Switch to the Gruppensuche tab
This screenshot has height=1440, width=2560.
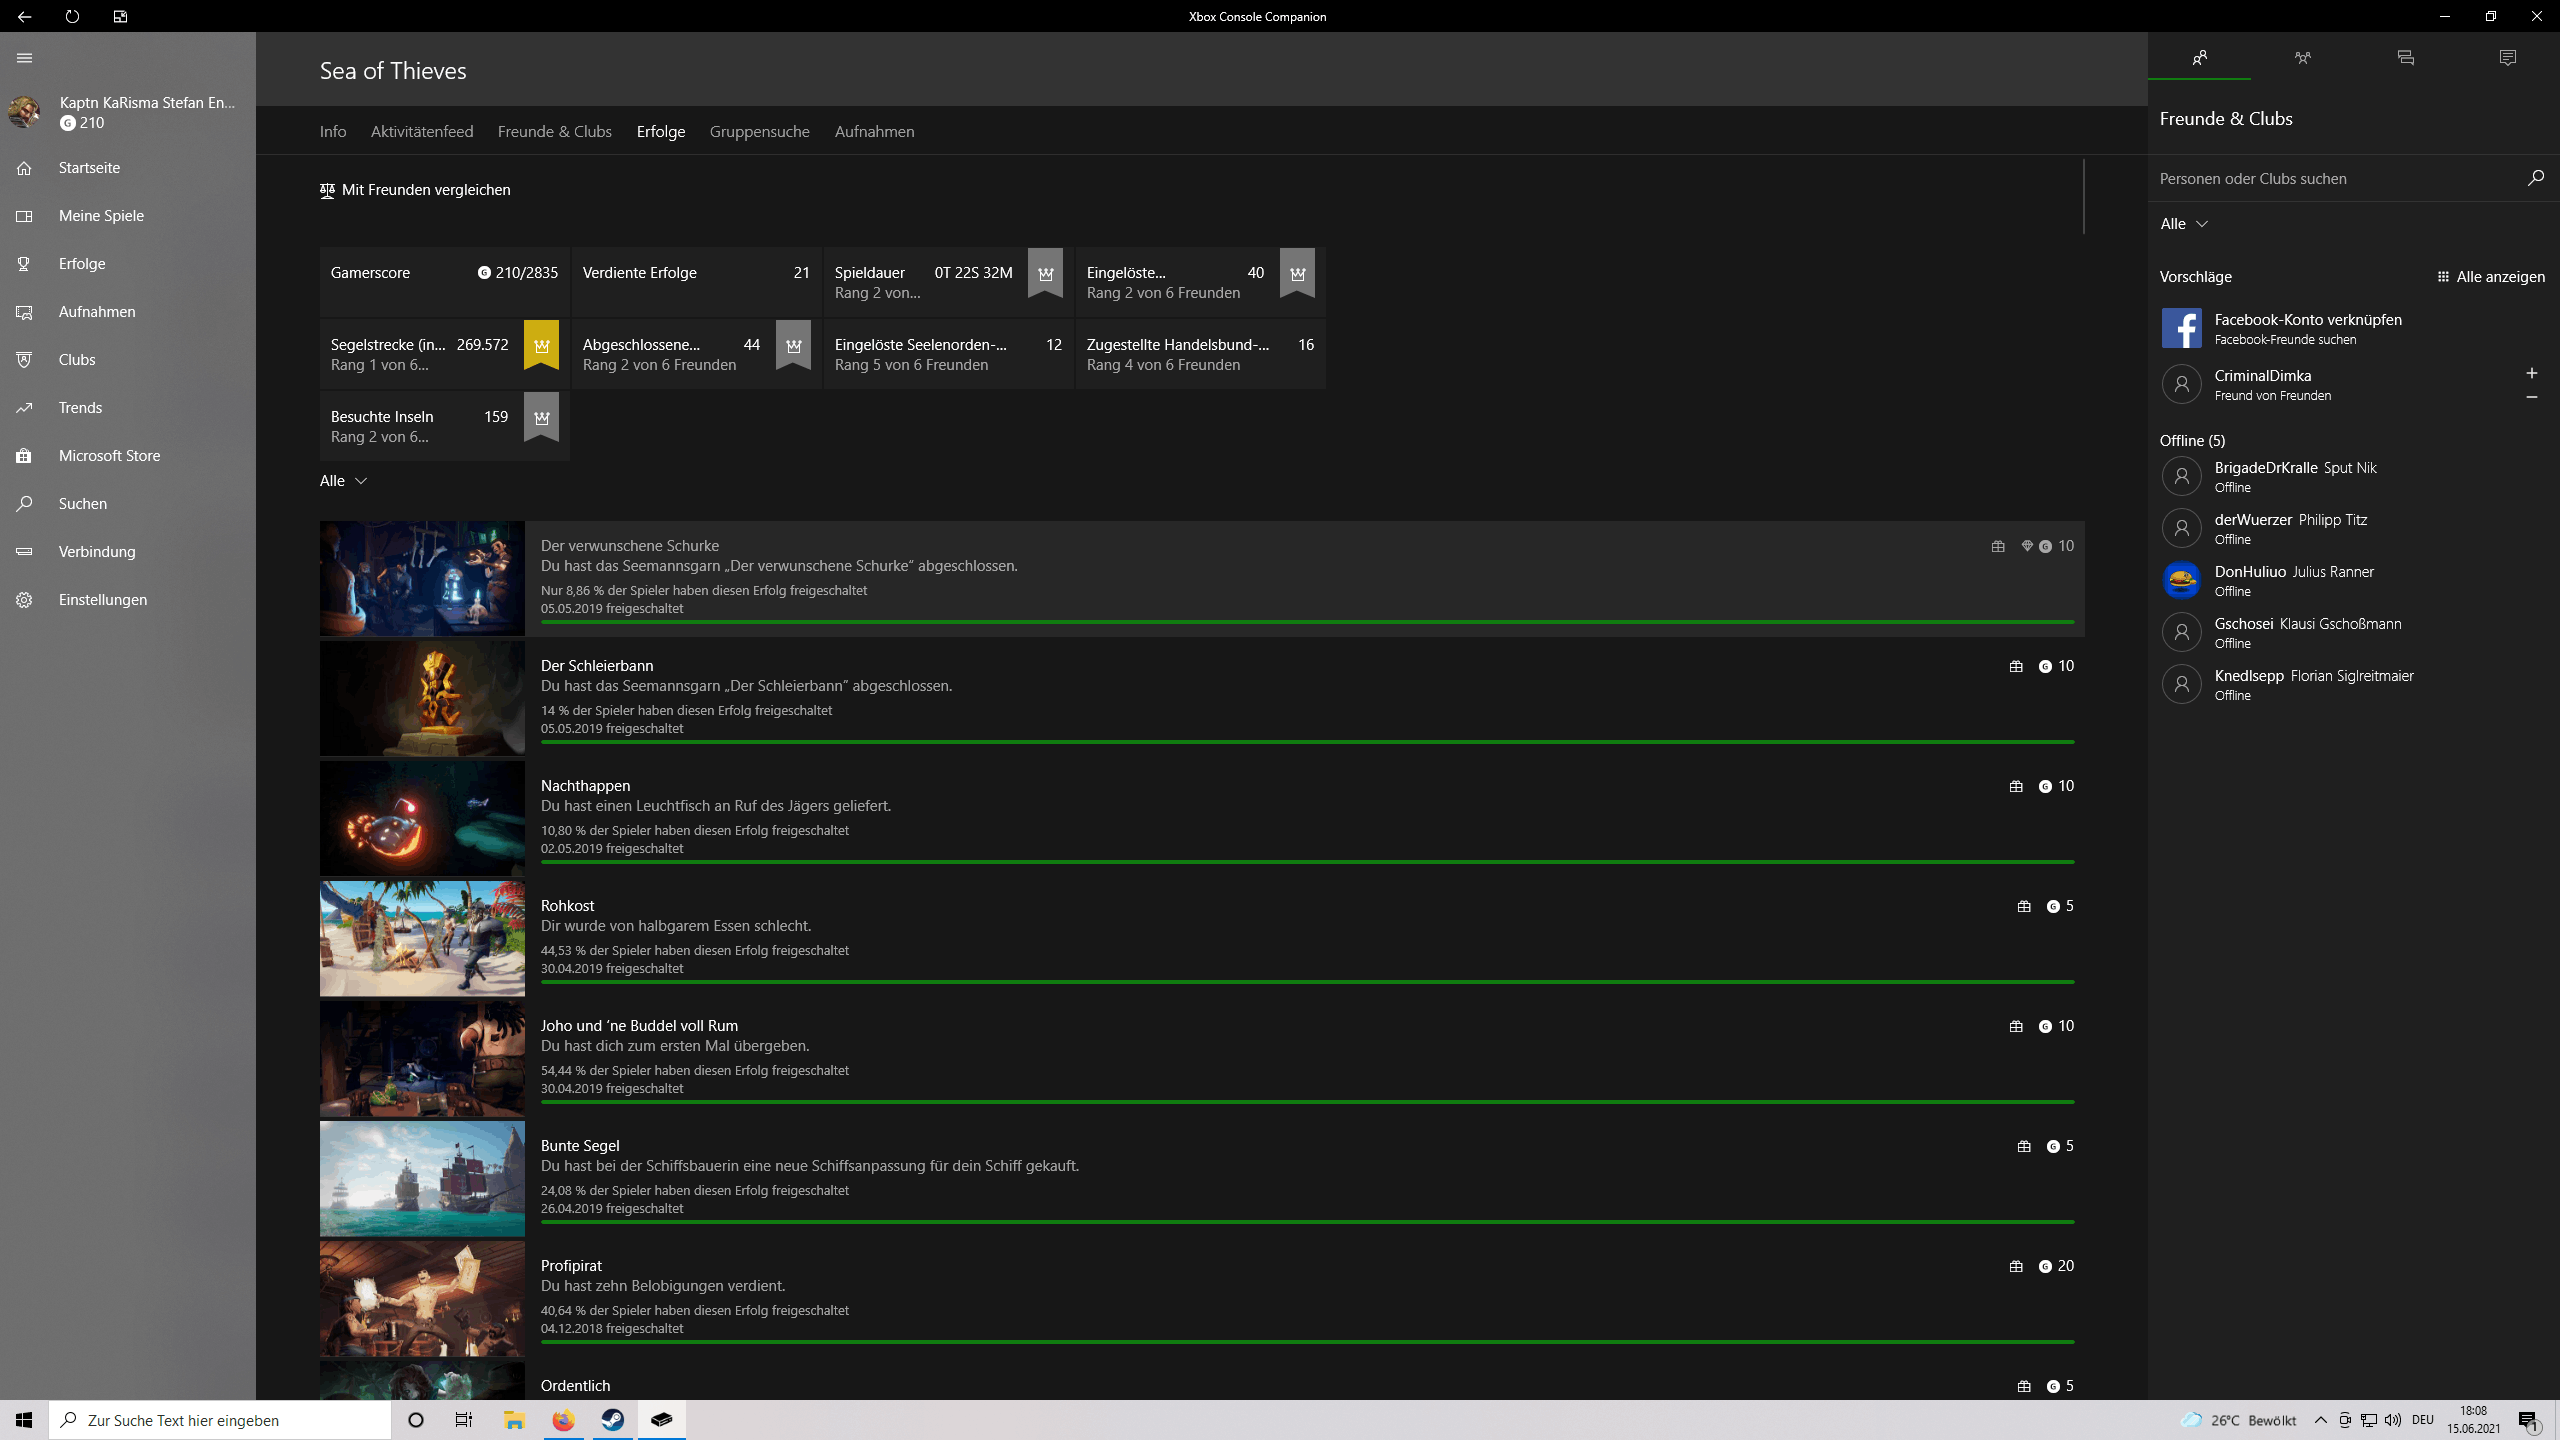pos(759,132)
